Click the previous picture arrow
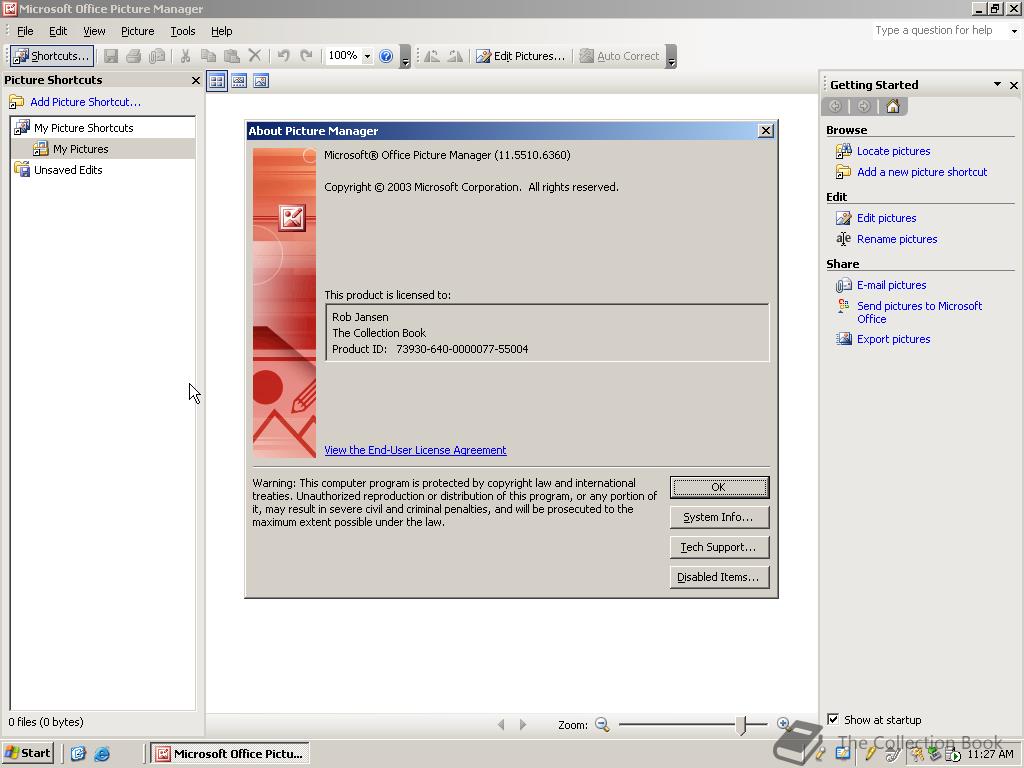Viewport: 1024px width, 768px height. tap(501, 724)
